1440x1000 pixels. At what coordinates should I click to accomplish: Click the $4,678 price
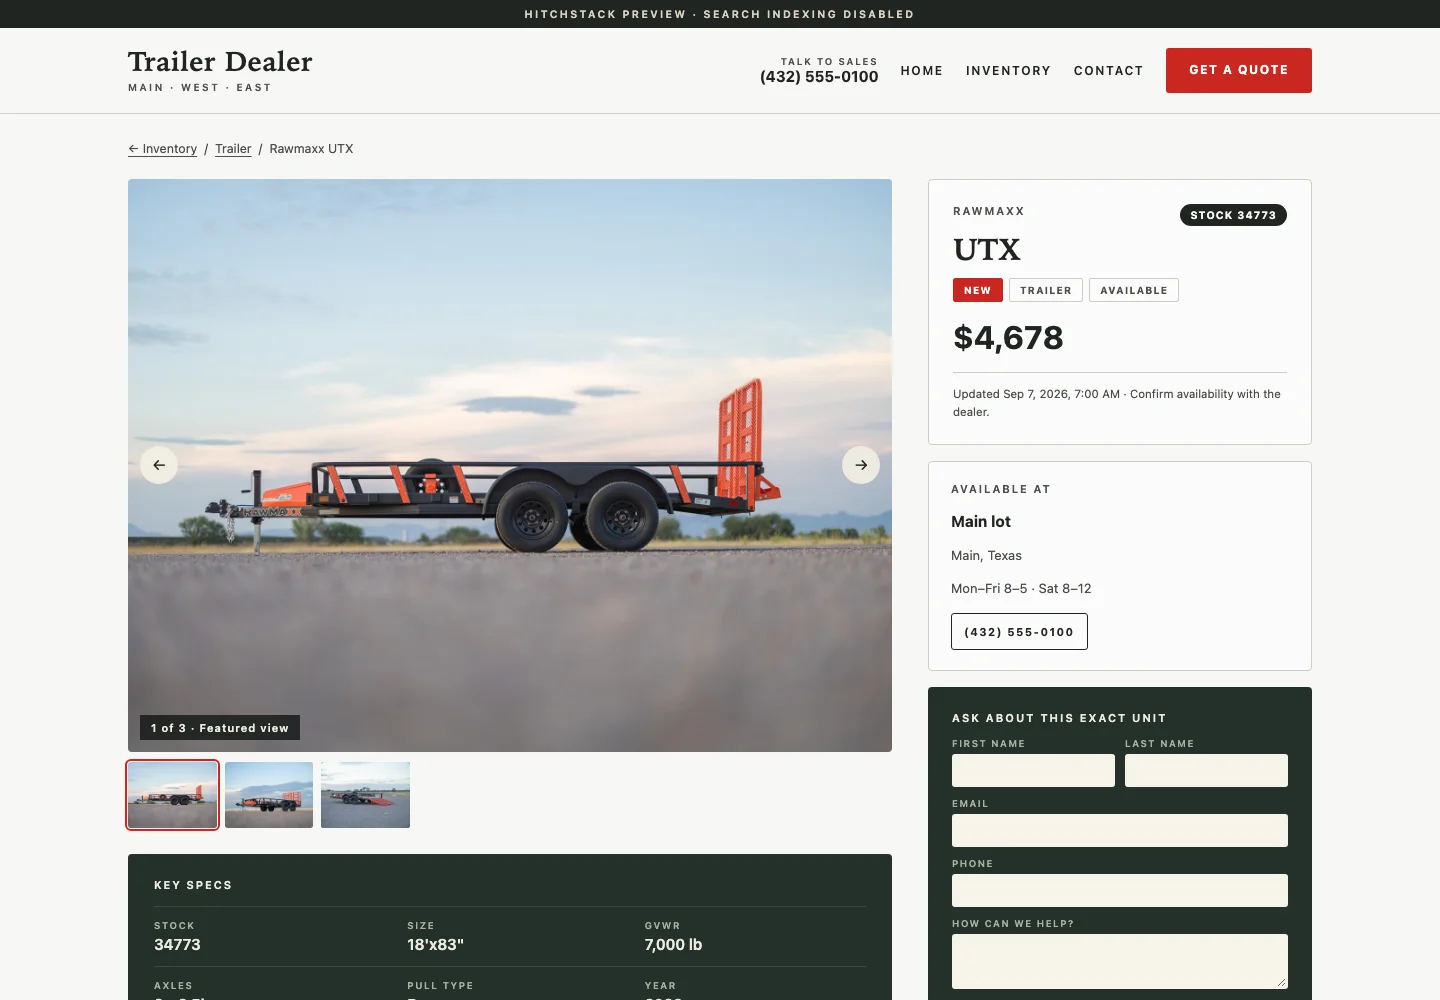click(1008, 338)
